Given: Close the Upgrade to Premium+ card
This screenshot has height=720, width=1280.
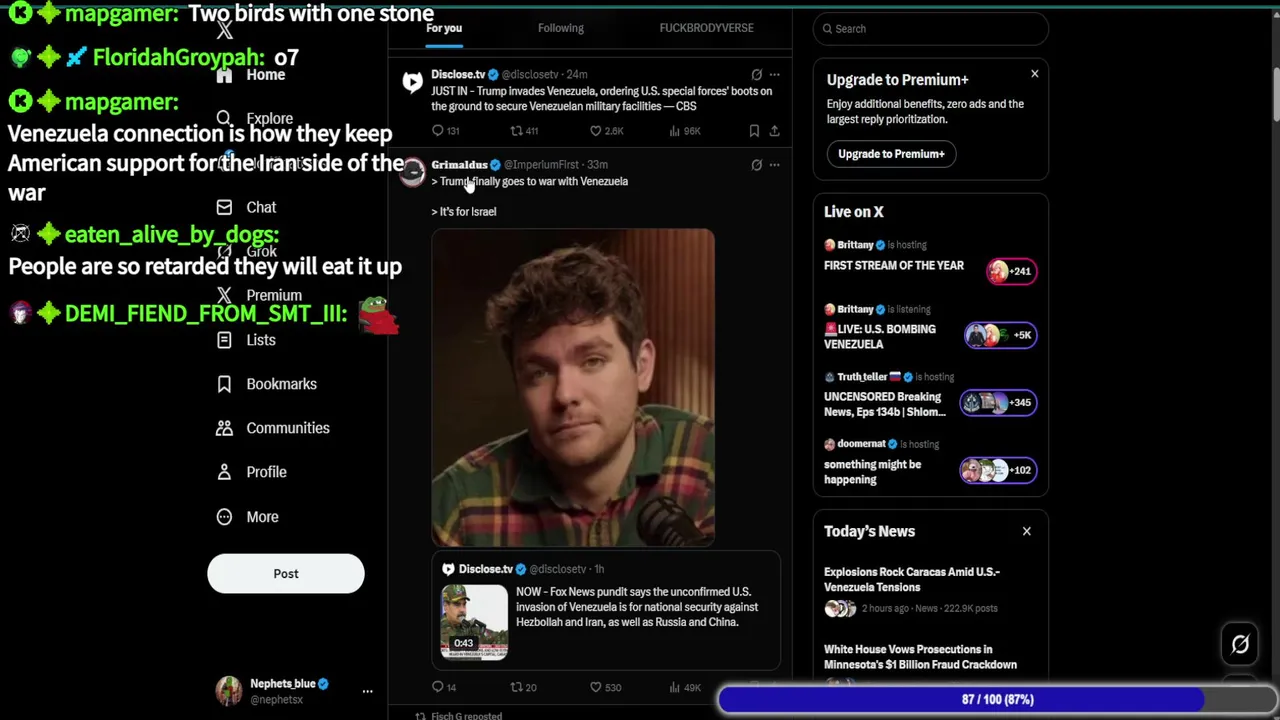Looking at the screenshot, I should point(1034,74).
